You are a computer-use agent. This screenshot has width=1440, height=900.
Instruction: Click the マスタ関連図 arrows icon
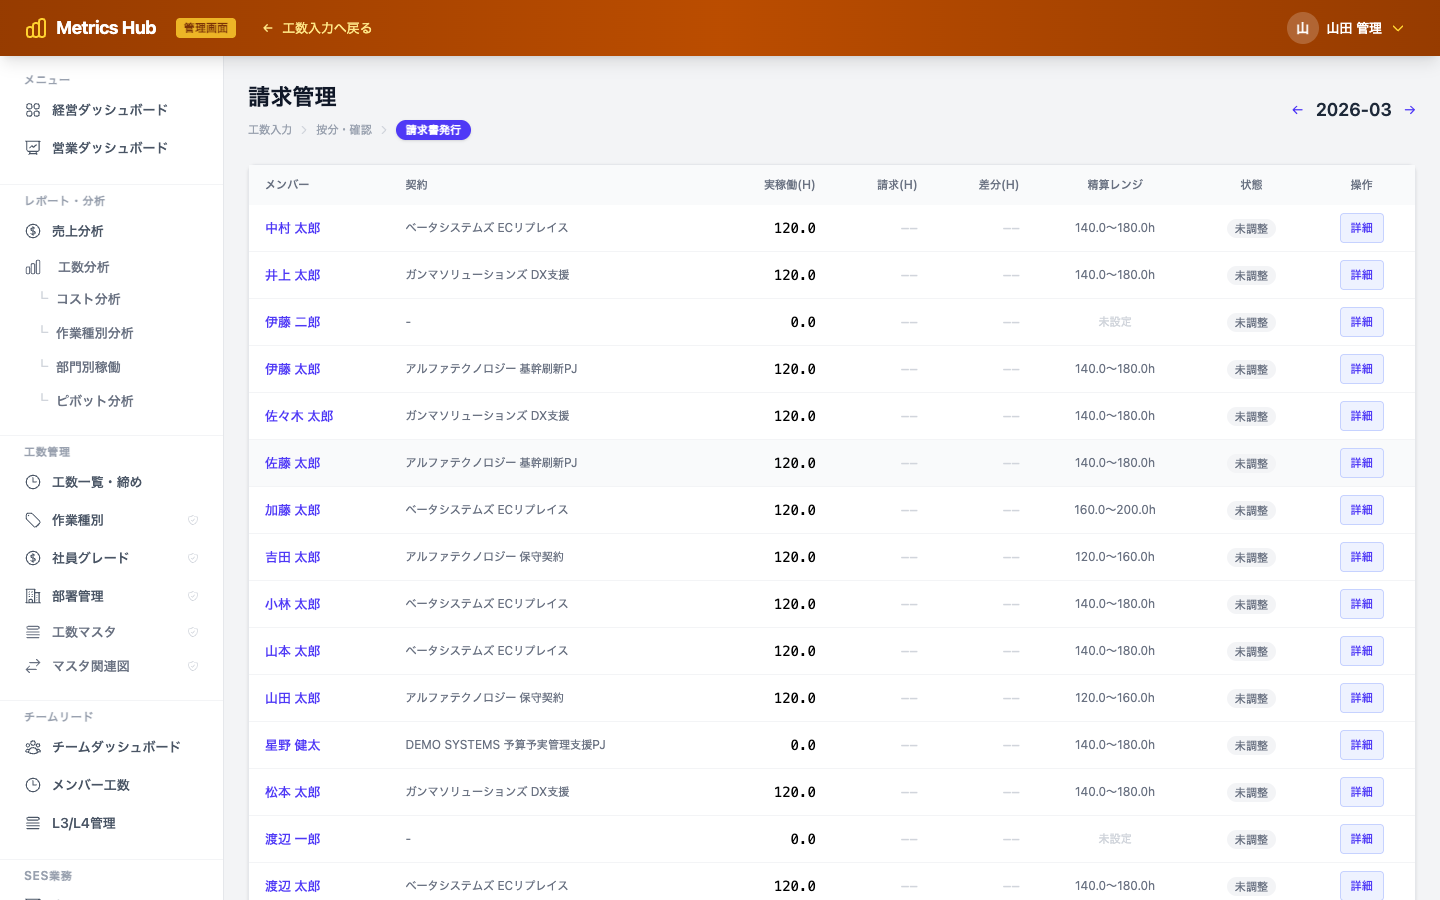point(33,666)
